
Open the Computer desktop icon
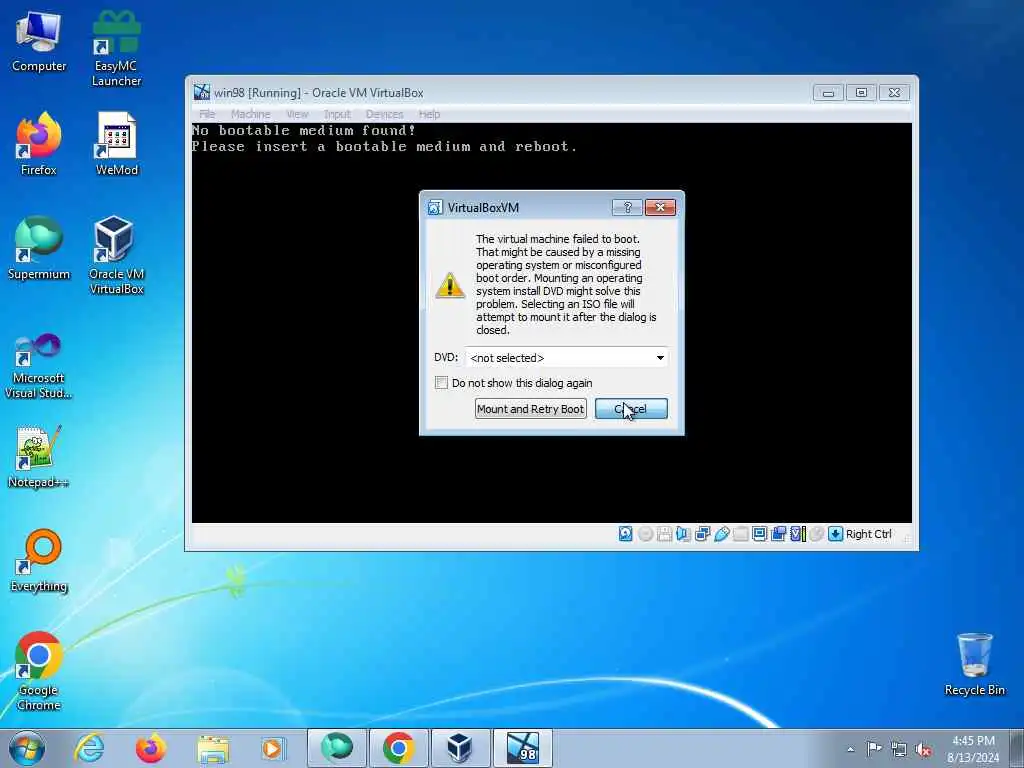(x=39, y=41)
